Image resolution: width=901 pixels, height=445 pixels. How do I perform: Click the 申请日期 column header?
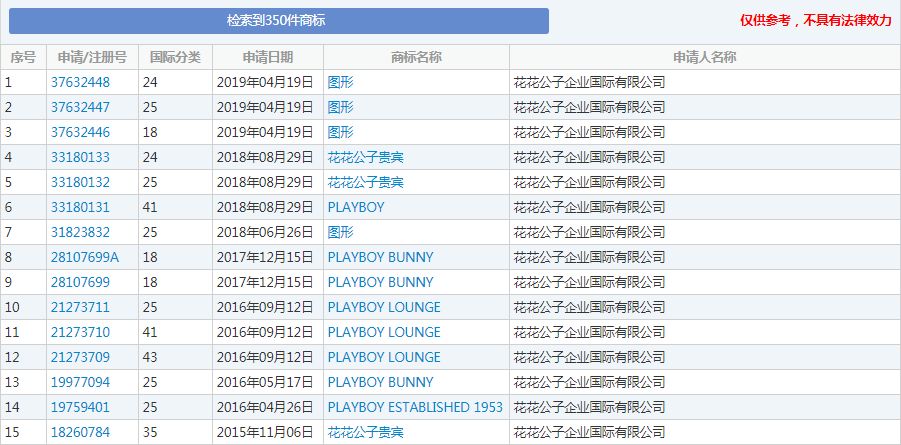pos(268,57)
